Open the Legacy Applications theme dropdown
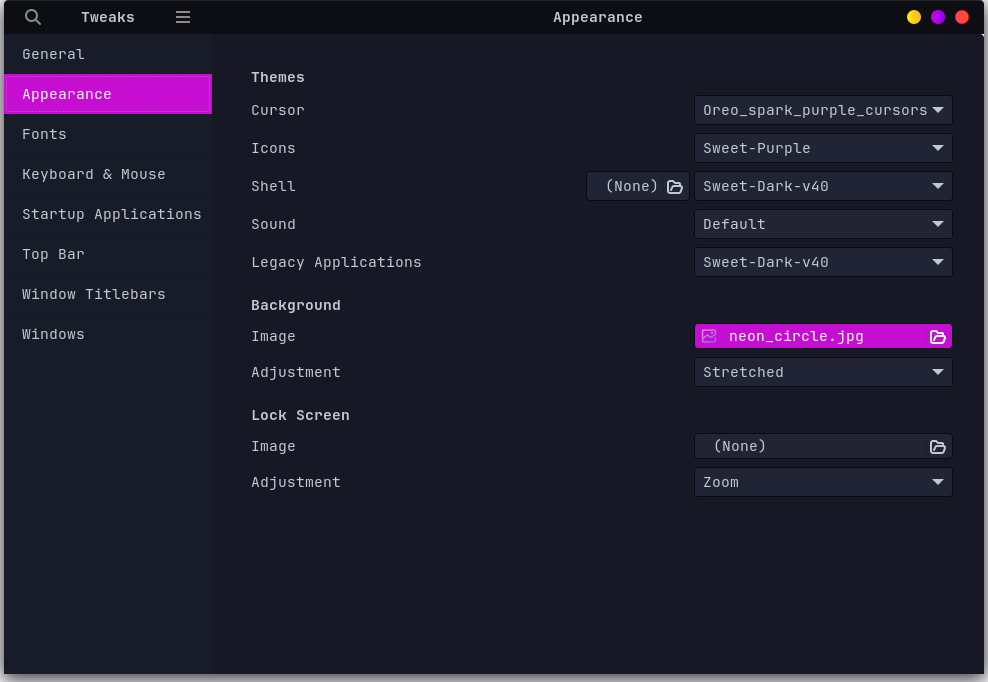 pyautogui.click(x=823, y=261)
